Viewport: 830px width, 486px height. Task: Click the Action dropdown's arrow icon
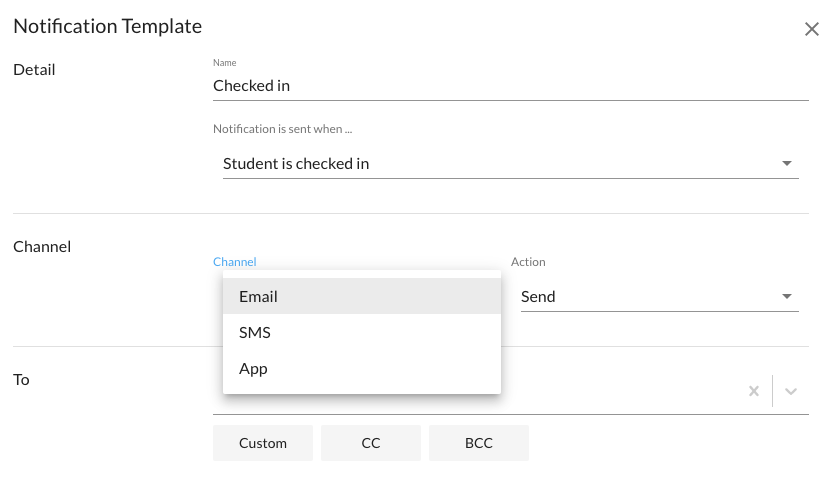click(786, 297)
